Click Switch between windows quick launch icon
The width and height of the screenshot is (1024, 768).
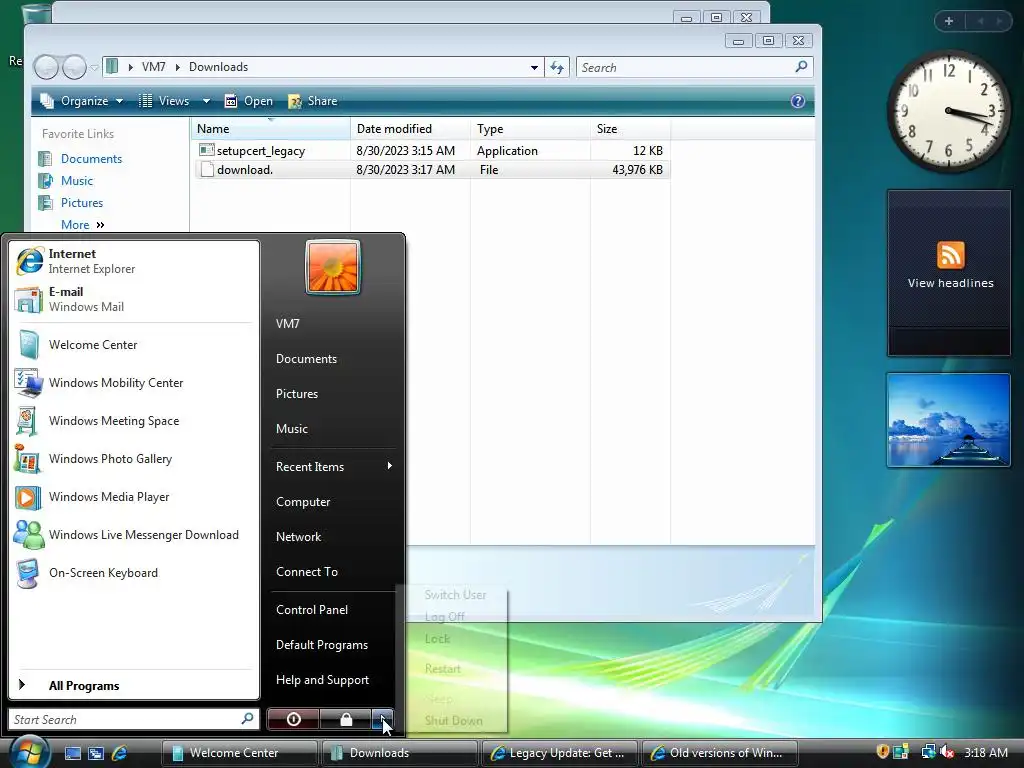96,753
